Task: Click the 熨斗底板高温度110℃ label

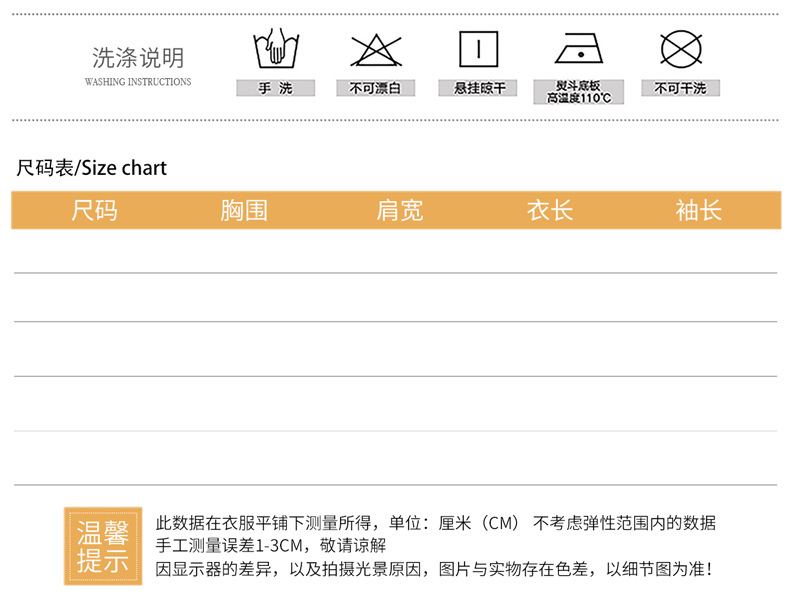Action: click(579, 92)
